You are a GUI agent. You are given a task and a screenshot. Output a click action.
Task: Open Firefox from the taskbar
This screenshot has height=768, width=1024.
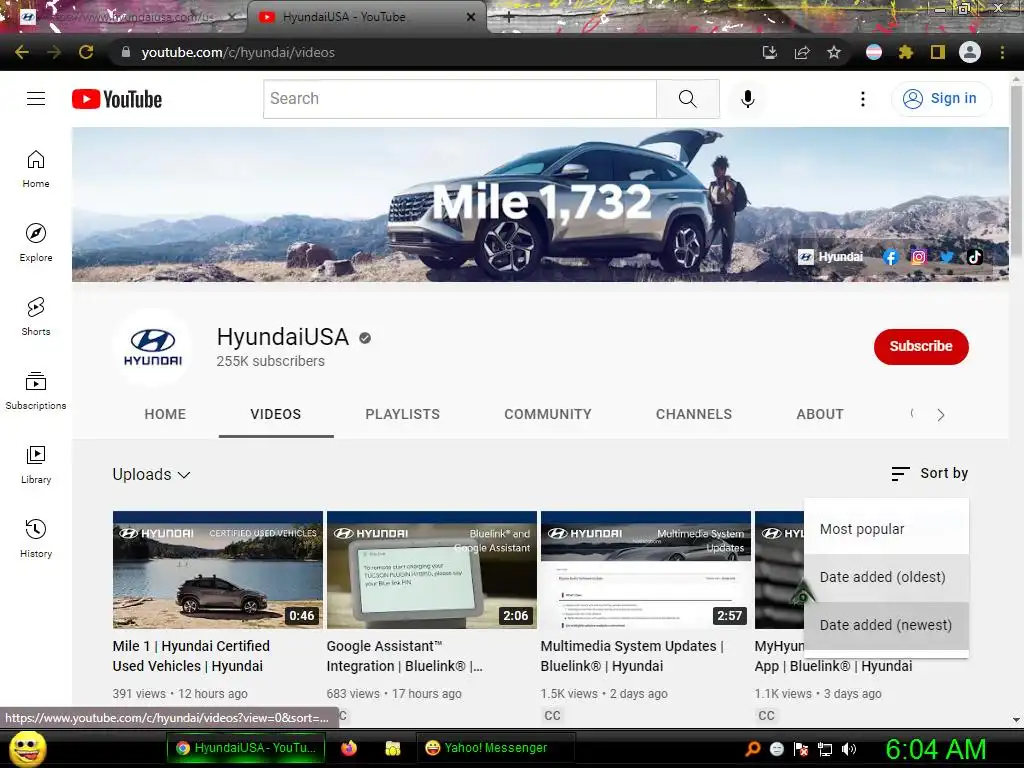[x=349, y=748]
